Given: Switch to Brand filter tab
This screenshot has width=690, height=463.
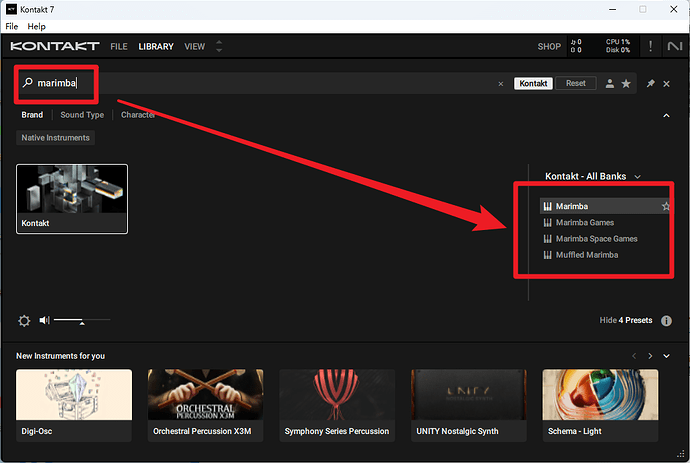Looking at the screenshot, I should pos(32,115).
